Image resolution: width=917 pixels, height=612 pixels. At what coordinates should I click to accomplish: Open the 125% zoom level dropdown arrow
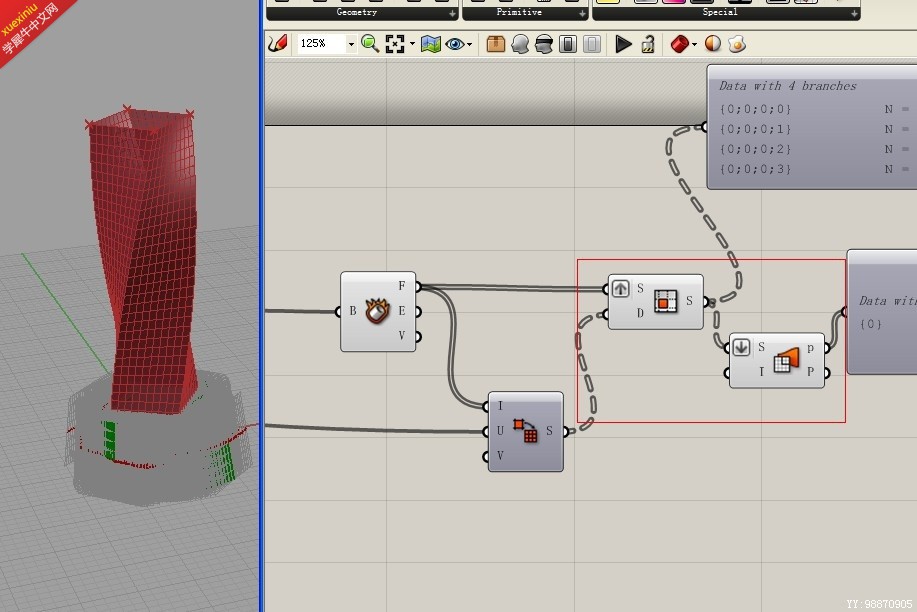tap(351, 44)
